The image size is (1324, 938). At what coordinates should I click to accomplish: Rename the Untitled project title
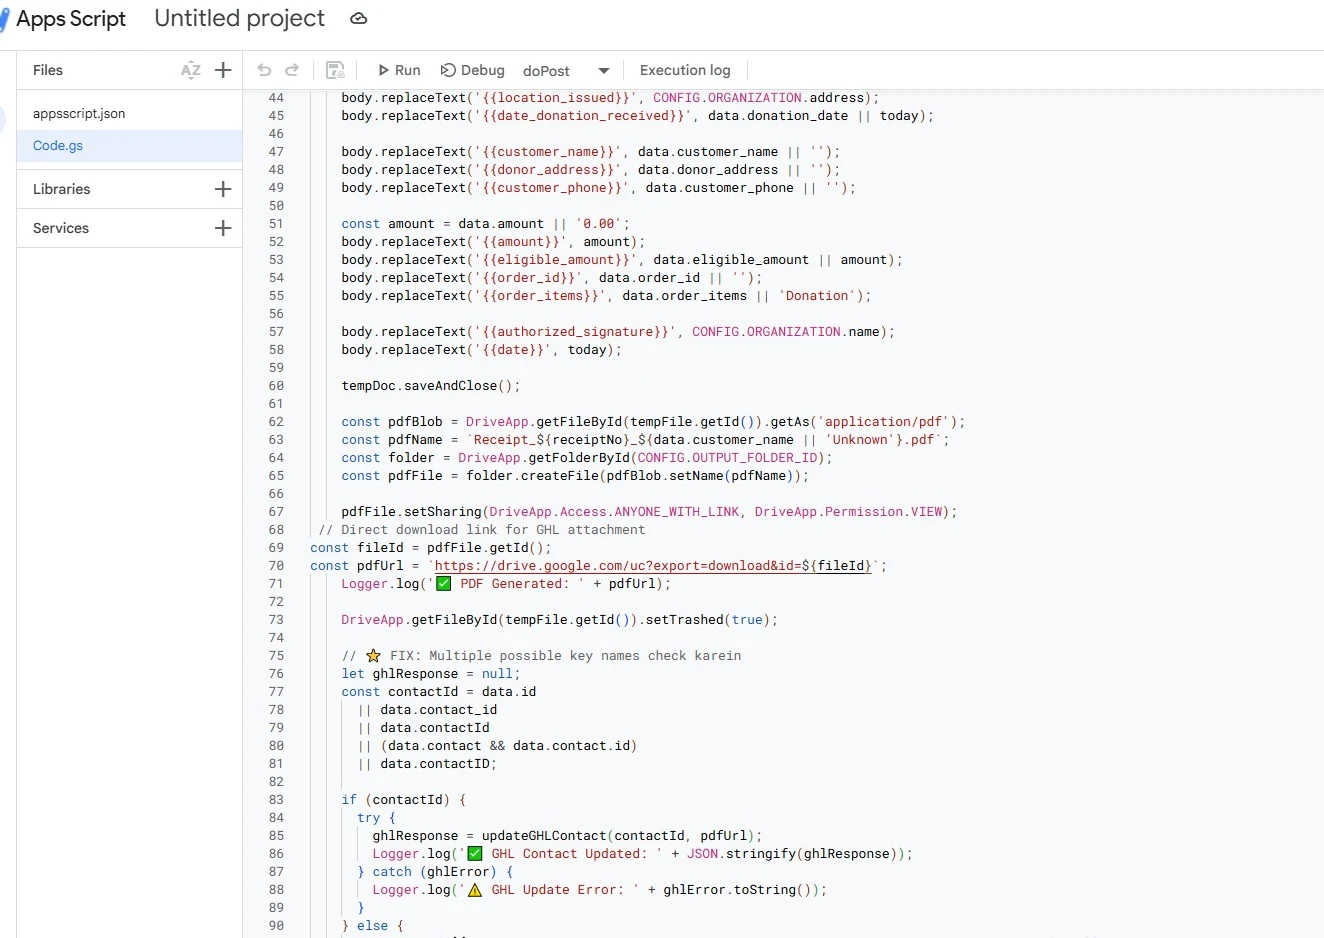pyautogui.click(x=240, y=18)
